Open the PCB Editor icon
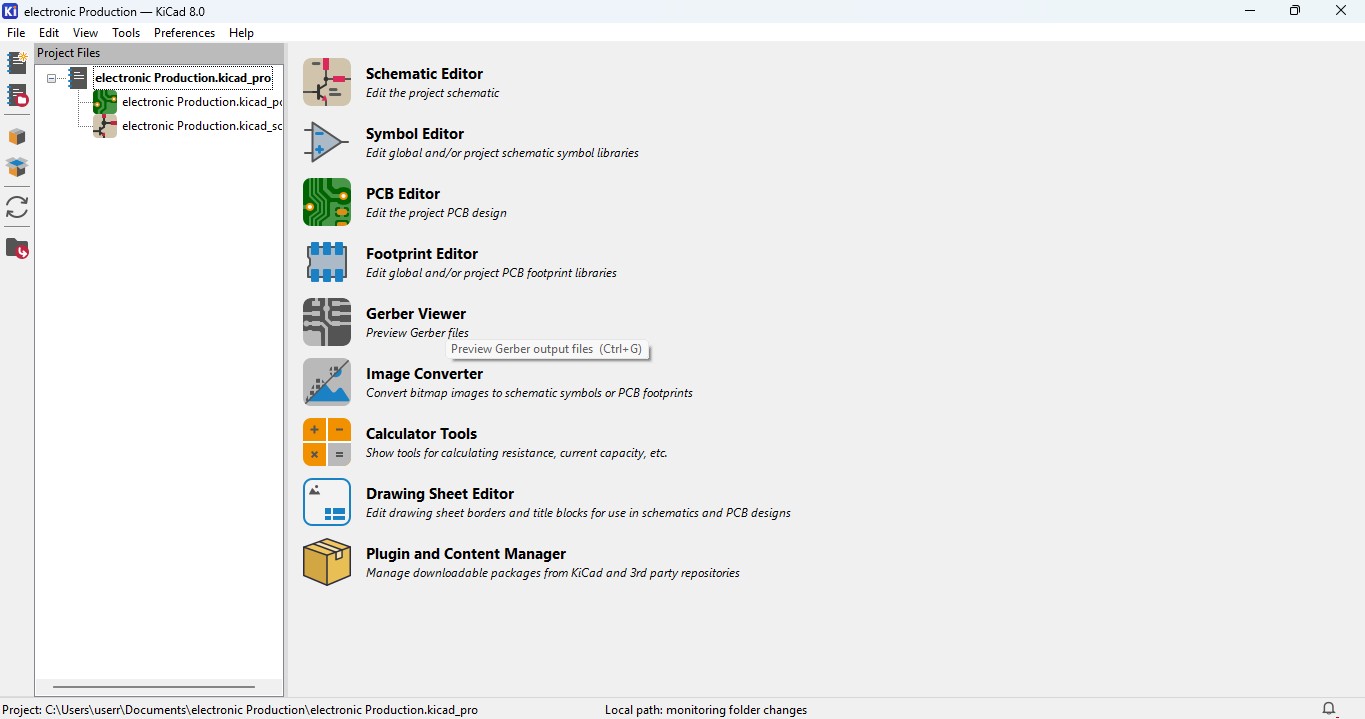 click(x=327, y=202)
